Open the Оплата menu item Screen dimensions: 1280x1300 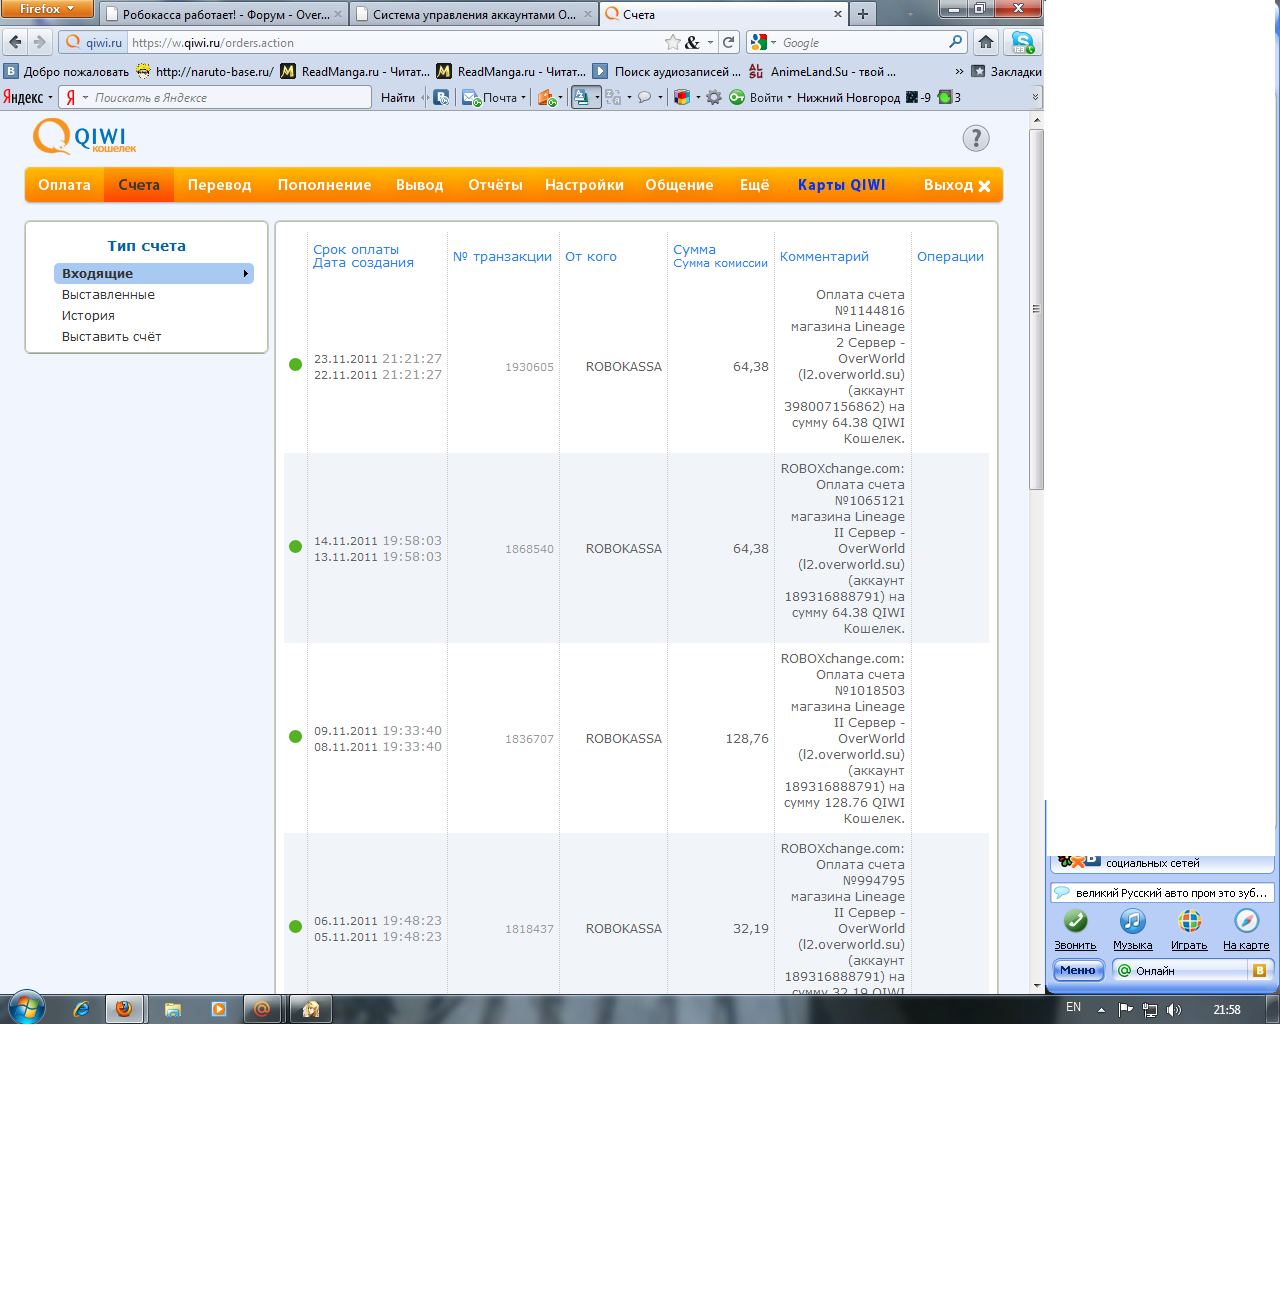64,185
